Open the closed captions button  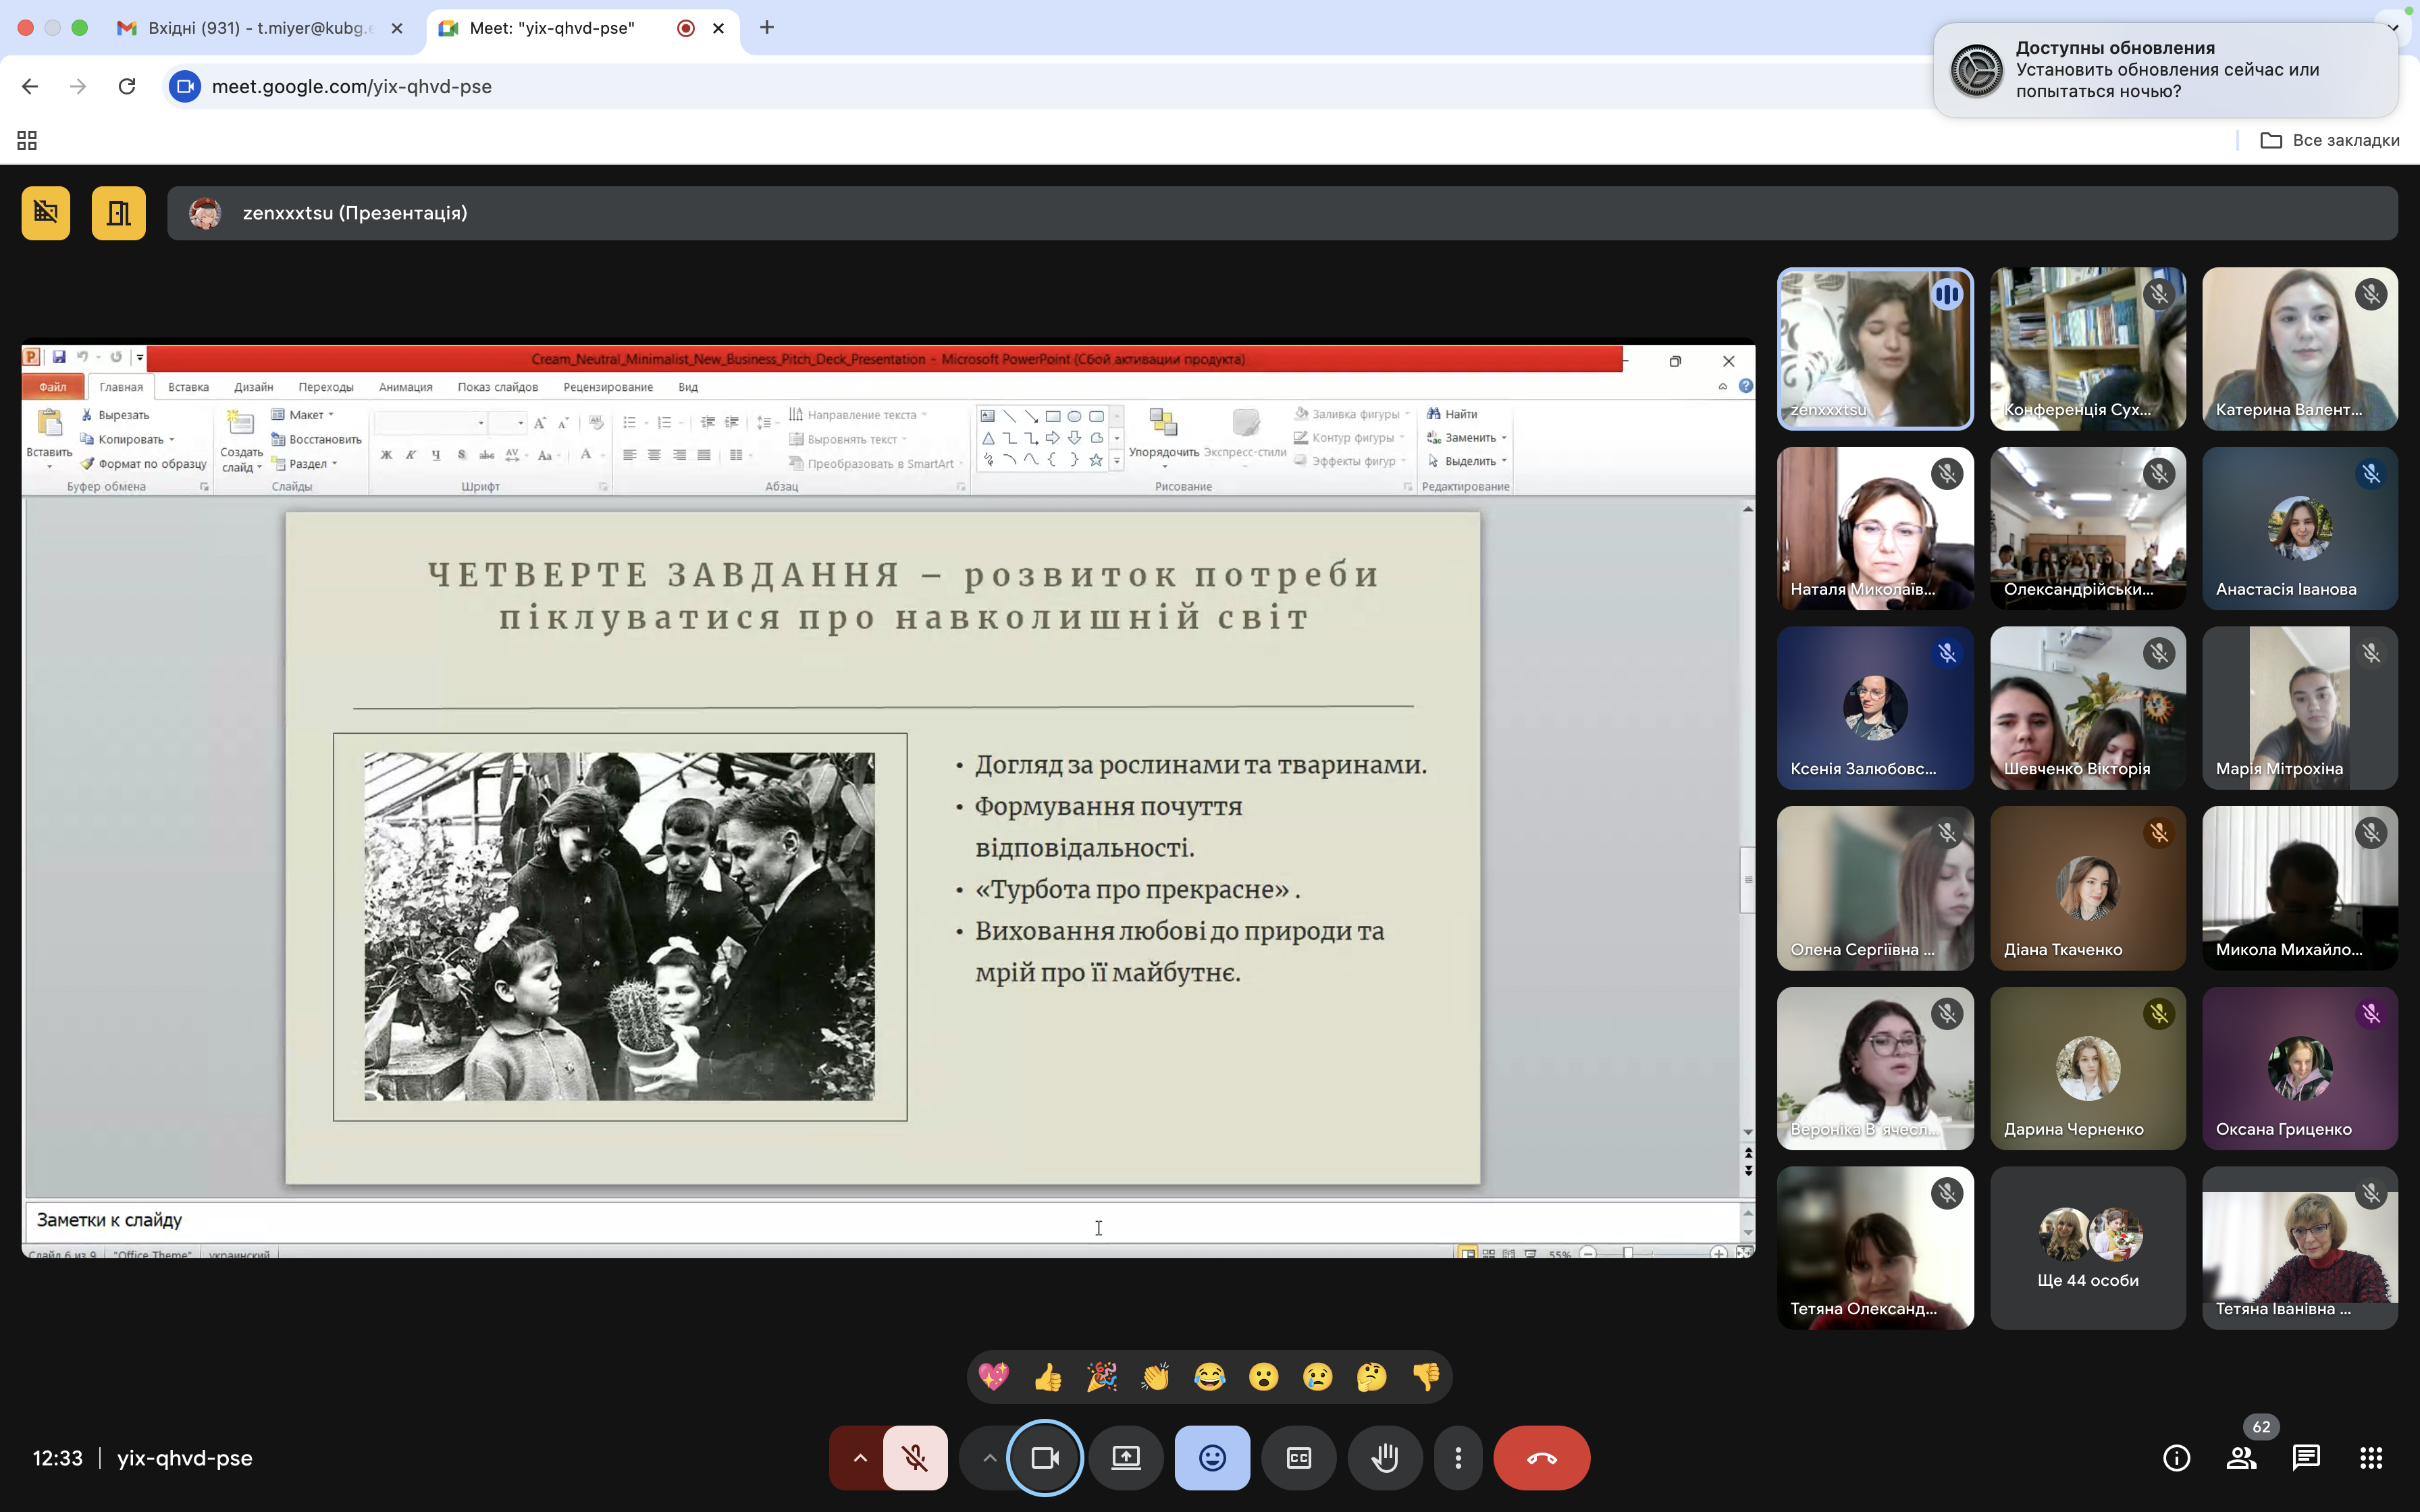(x=1298, y=1458)
